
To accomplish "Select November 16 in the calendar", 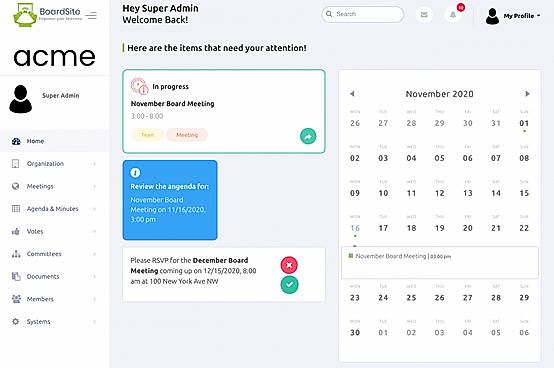I will (x=355, y=228).
